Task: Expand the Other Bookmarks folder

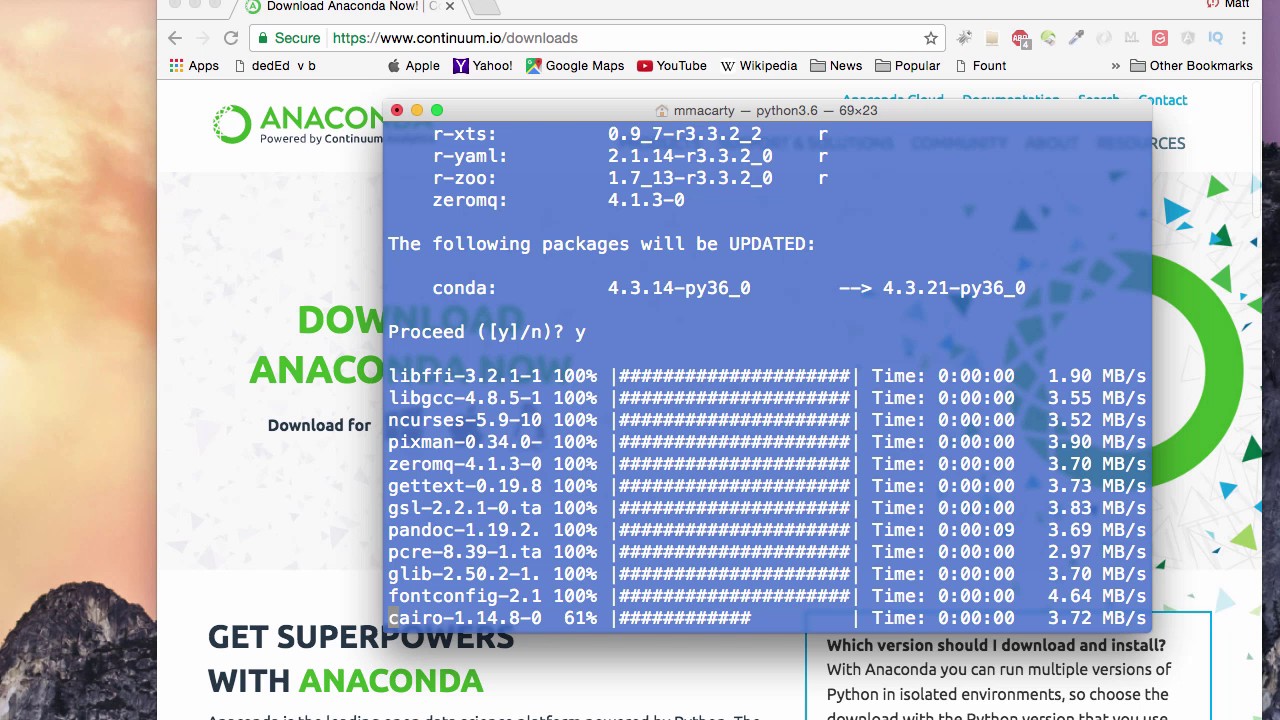Action: 1191,66
